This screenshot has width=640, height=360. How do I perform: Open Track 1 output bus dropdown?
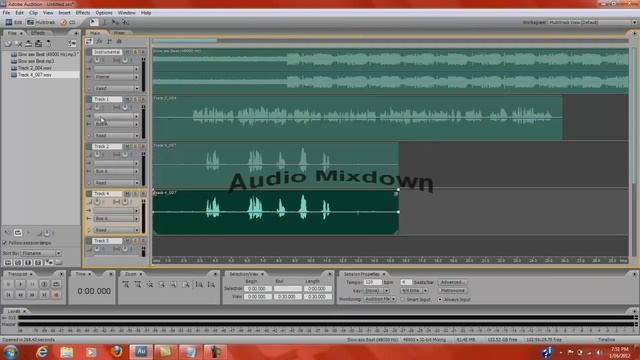pyautogui.click(x=117, y=124)
